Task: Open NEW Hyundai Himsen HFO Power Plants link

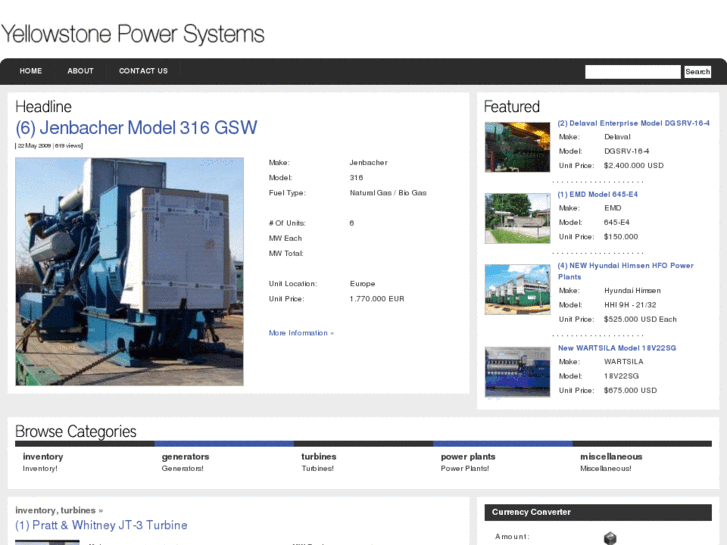Action: point(625,270)
